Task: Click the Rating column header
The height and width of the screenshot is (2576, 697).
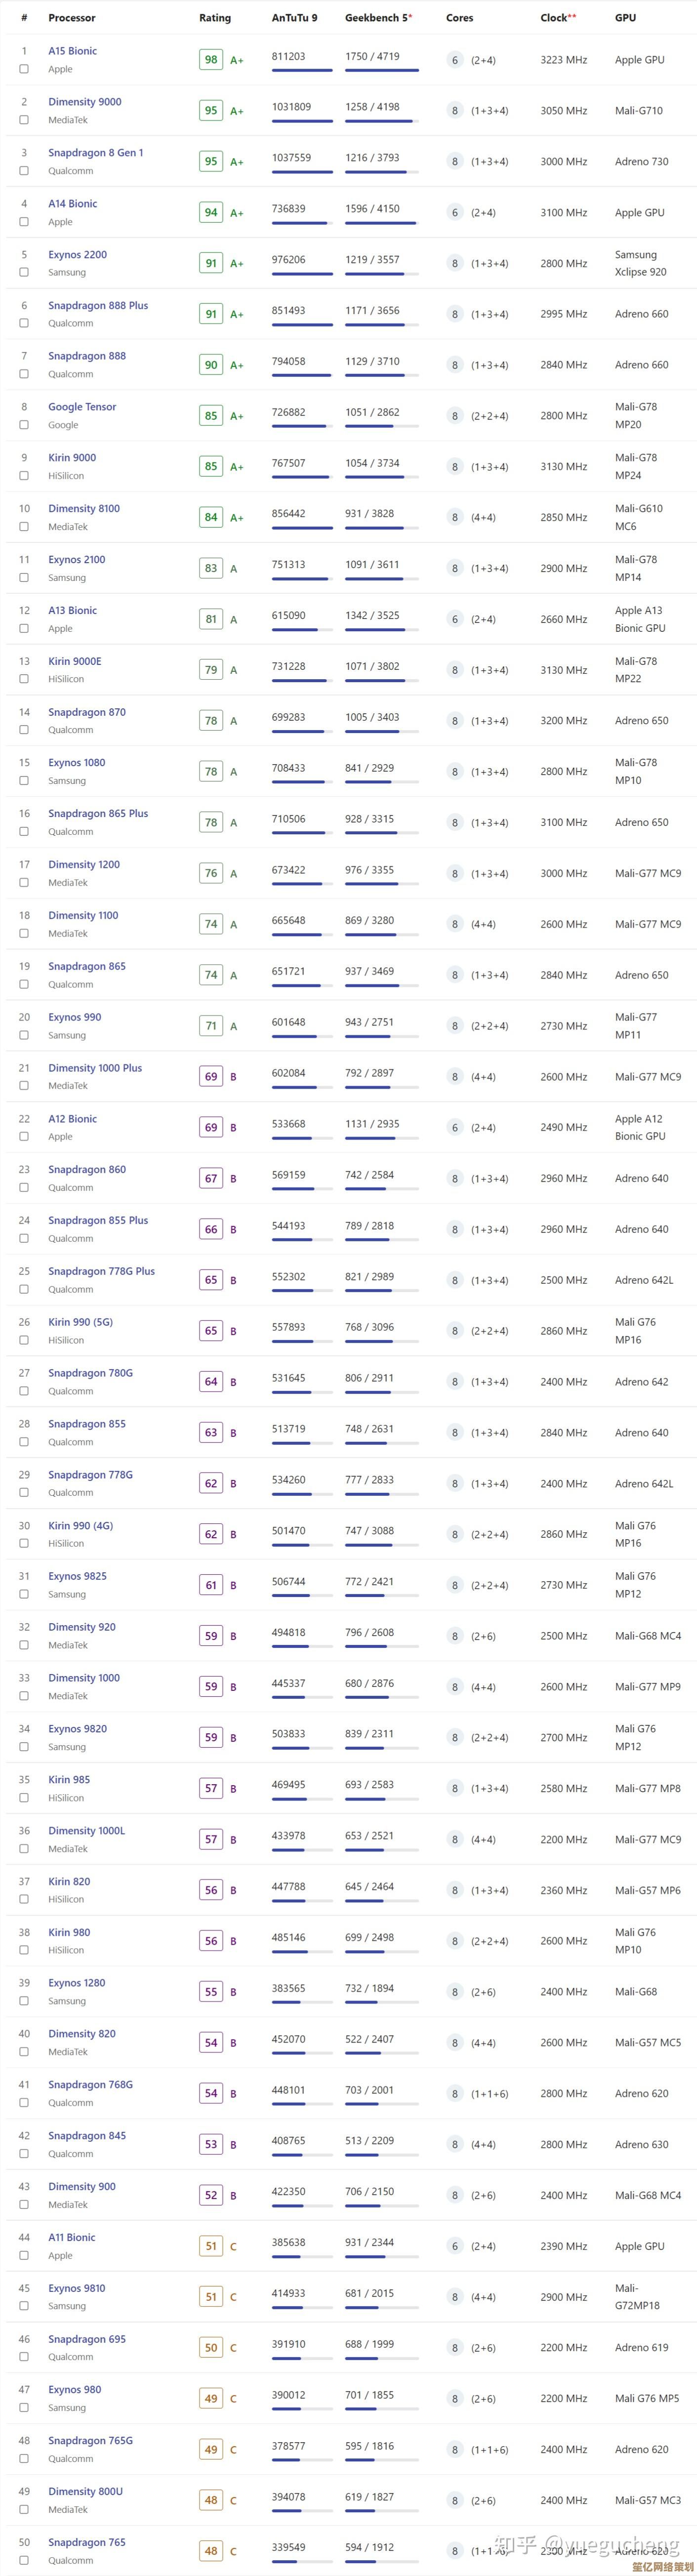Action: tap(215, 18)
